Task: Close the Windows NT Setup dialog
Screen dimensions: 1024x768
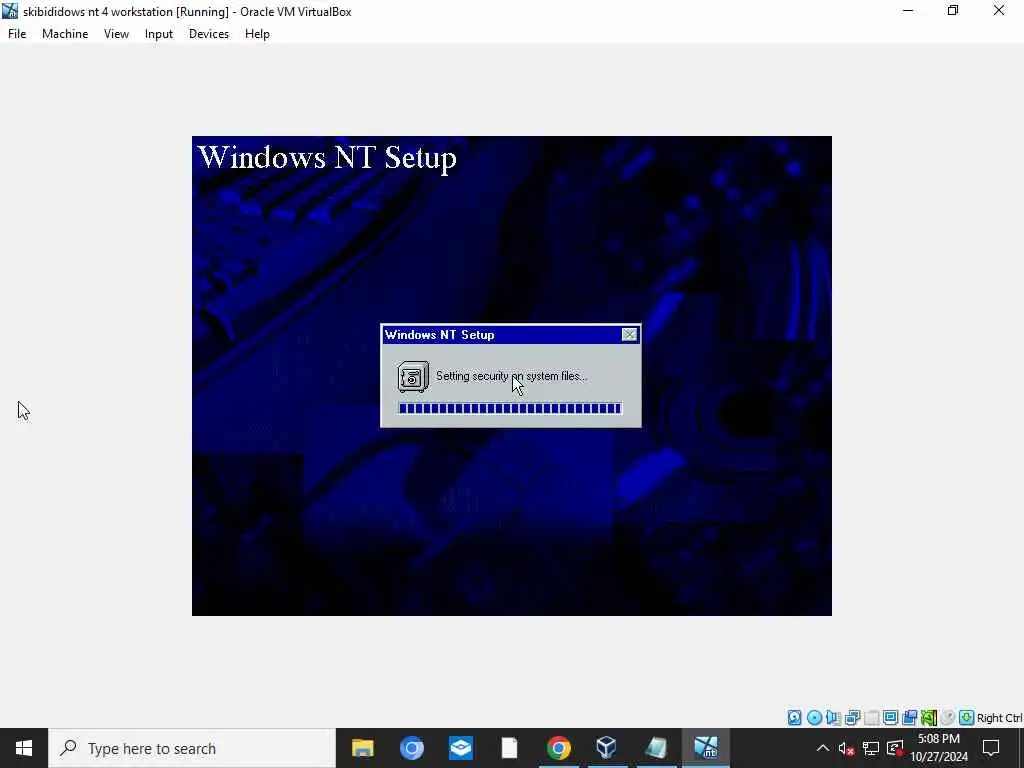Action: pyautogui.click(x=629, y=335)
